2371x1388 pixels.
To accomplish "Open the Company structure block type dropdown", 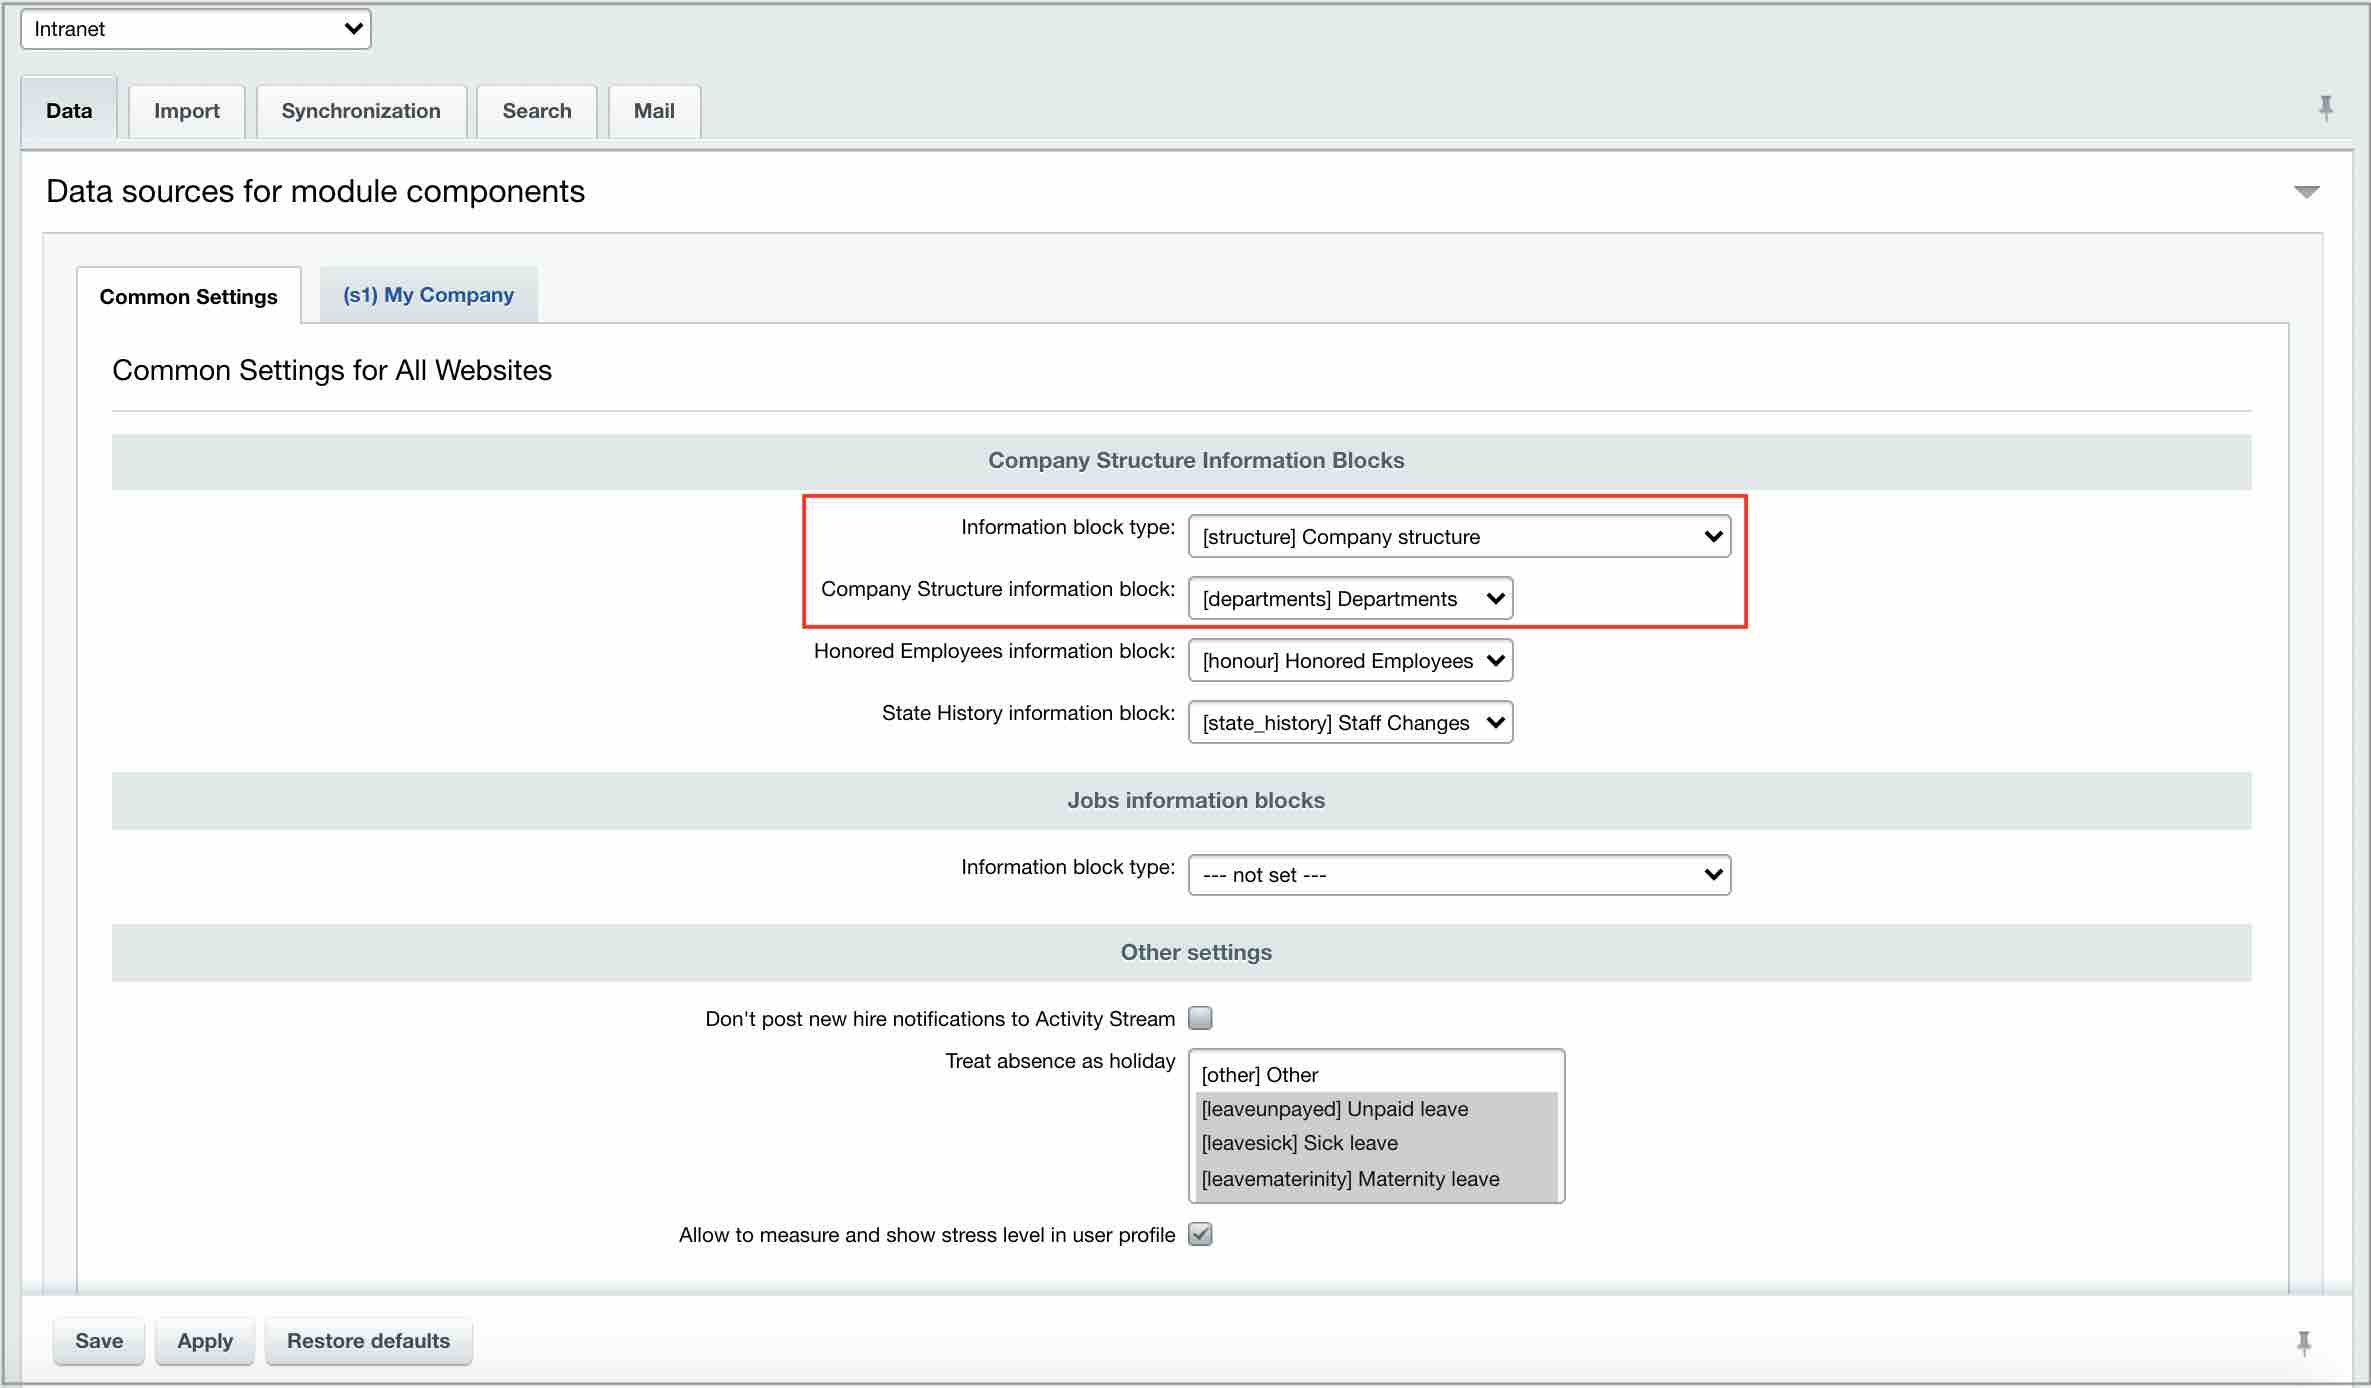I will pos(1459,537).
